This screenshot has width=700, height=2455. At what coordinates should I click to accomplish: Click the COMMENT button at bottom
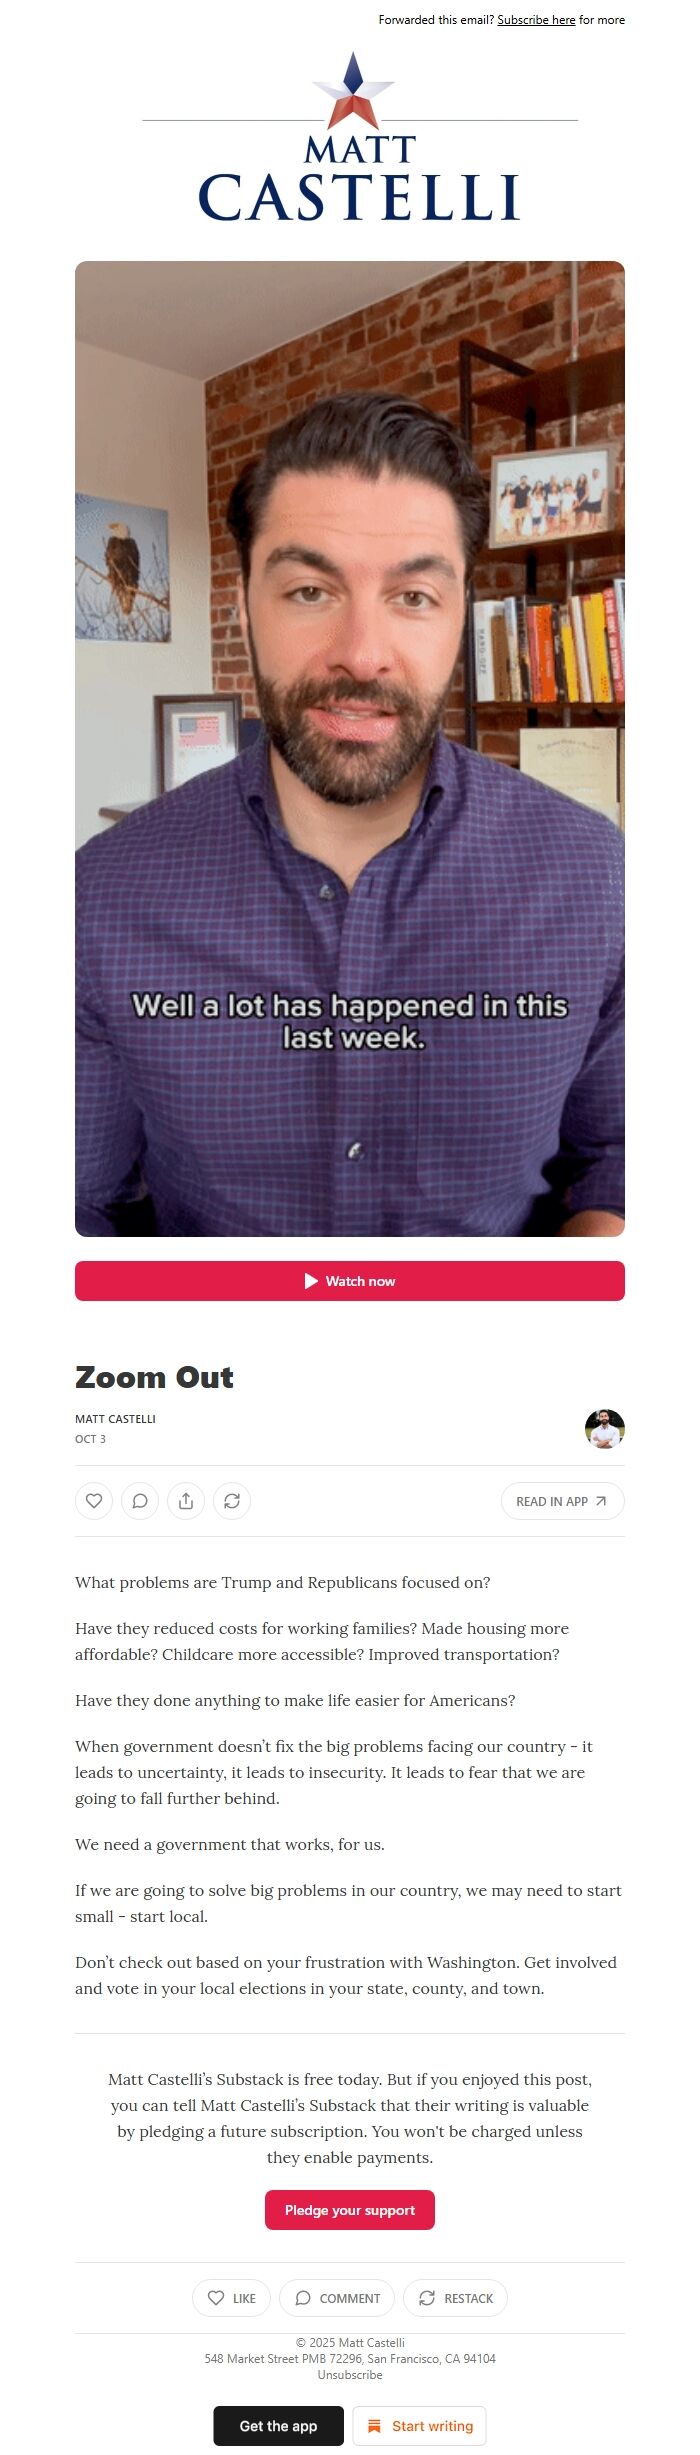coord(337,2298)
